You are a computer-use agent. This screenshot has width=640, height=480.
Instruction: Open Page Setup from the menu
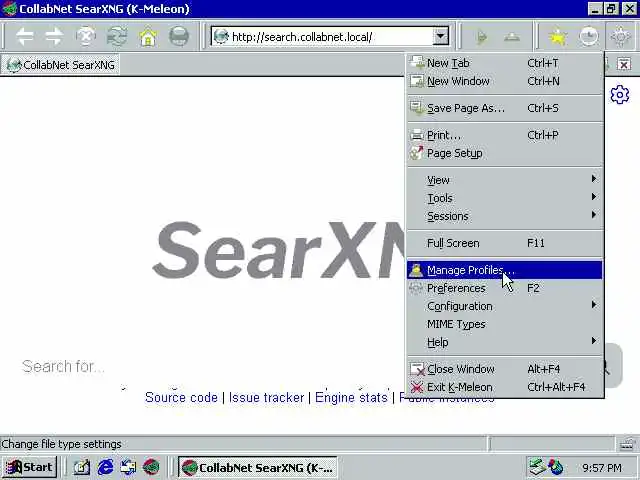coord(505,153)
